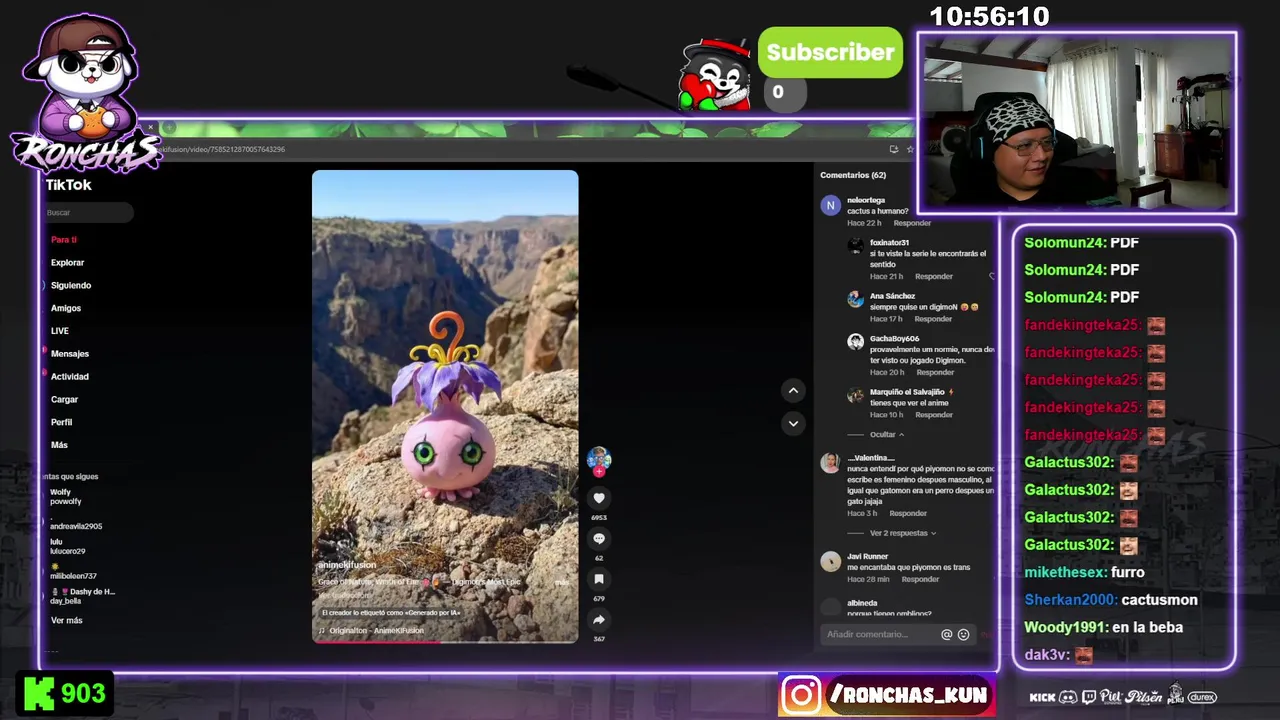Open Javi Runner's profile avatar

830,561
